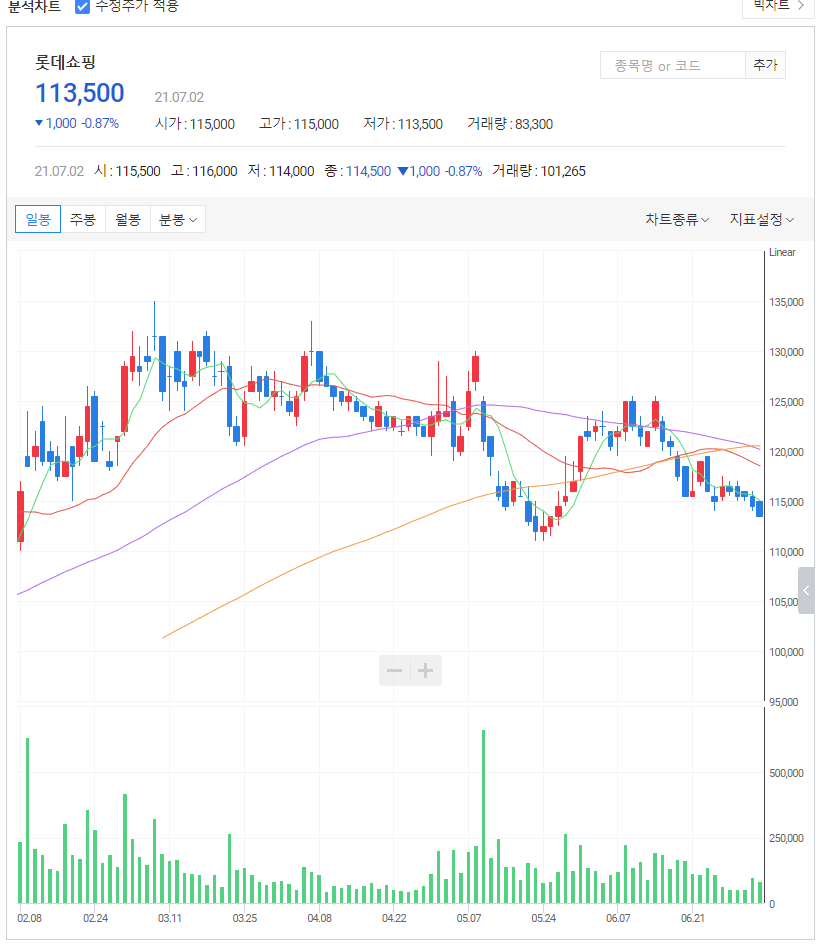This screenshot has width=822, height=946.
Task: Click the 롯데쇼핑 stock name
Action: click(65, 62)
